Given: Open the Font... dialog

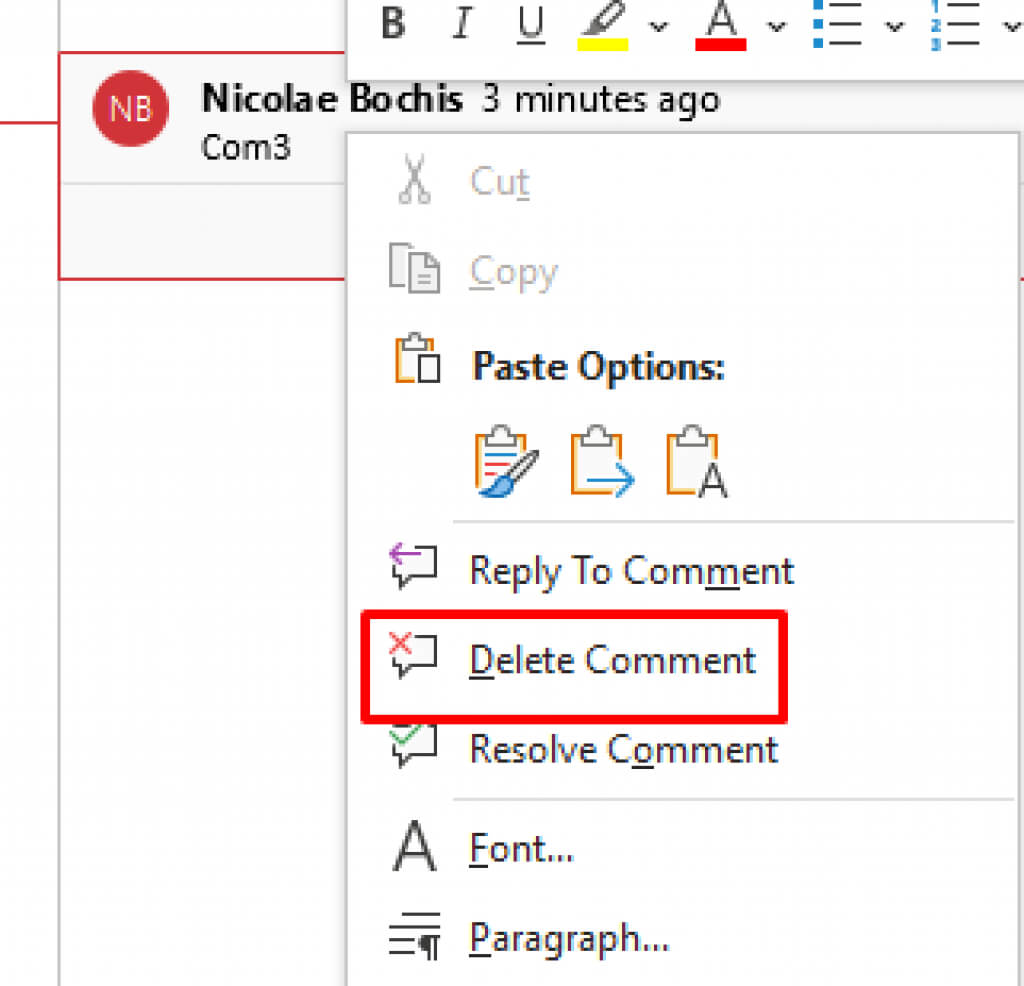Looking at the screenshot, I should point(521,850).
